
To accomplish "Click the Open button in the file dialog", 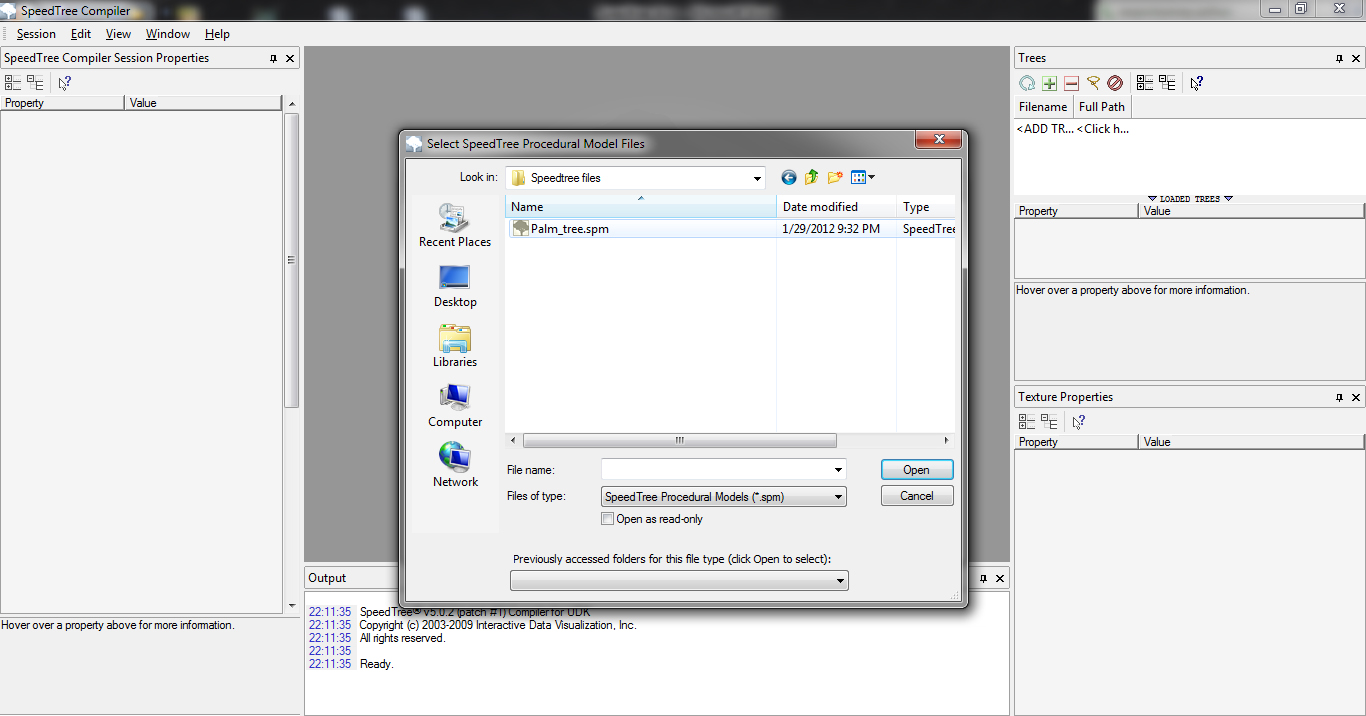I will (x=917, y=470).
